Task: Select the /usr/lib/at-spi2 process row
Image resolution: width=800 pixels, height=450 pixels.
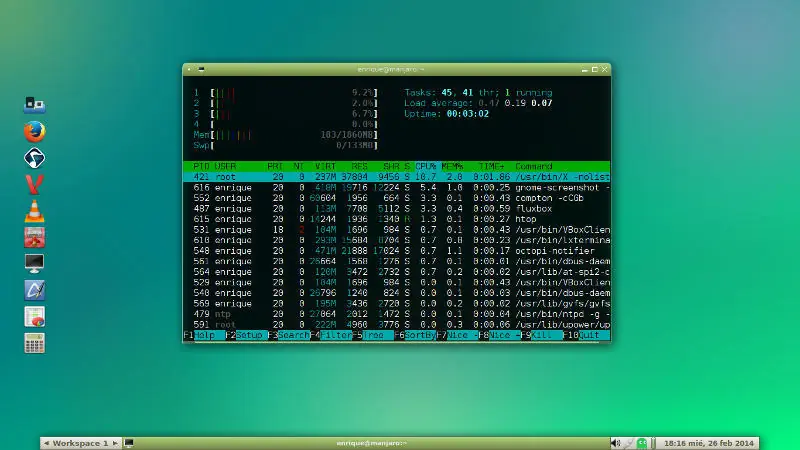Action: coord(396,272)
